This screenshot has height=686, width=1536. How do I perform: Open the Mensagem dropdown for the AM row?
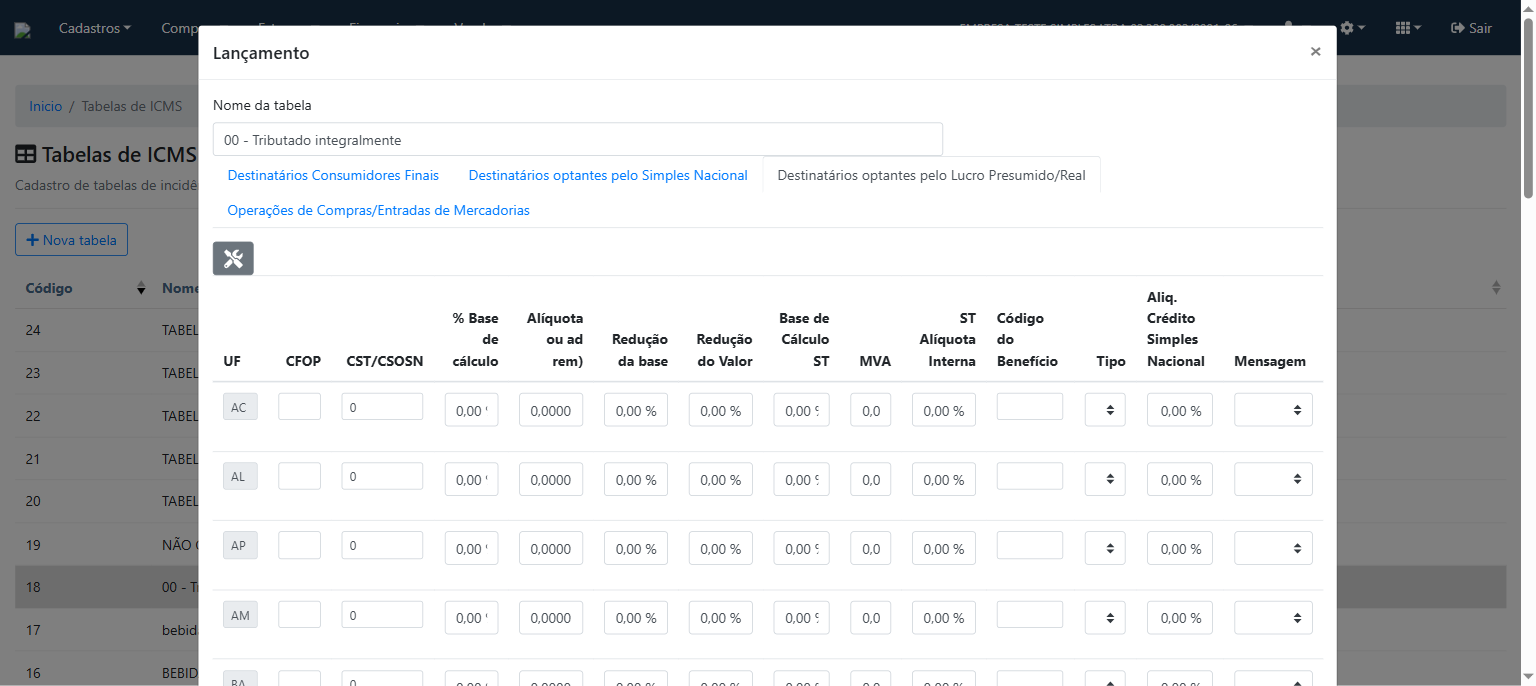coord(1273,617)
